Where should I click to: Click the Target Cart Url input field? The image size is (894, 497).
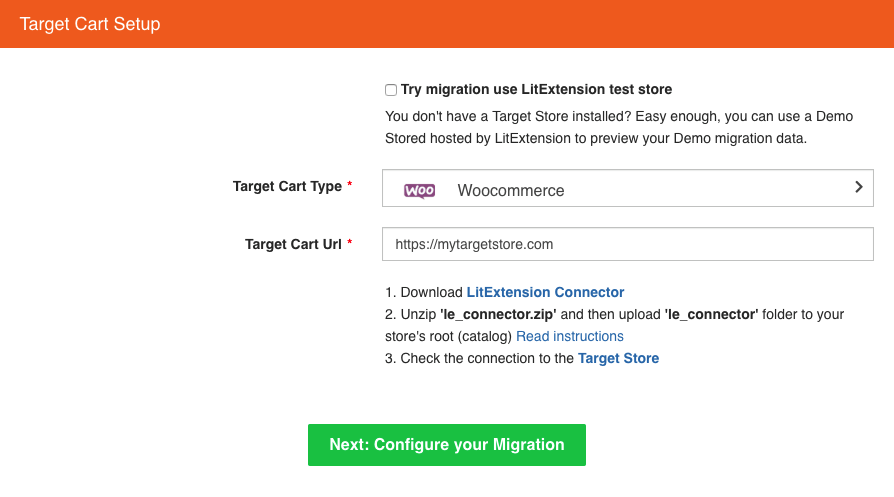click(627, 244)
